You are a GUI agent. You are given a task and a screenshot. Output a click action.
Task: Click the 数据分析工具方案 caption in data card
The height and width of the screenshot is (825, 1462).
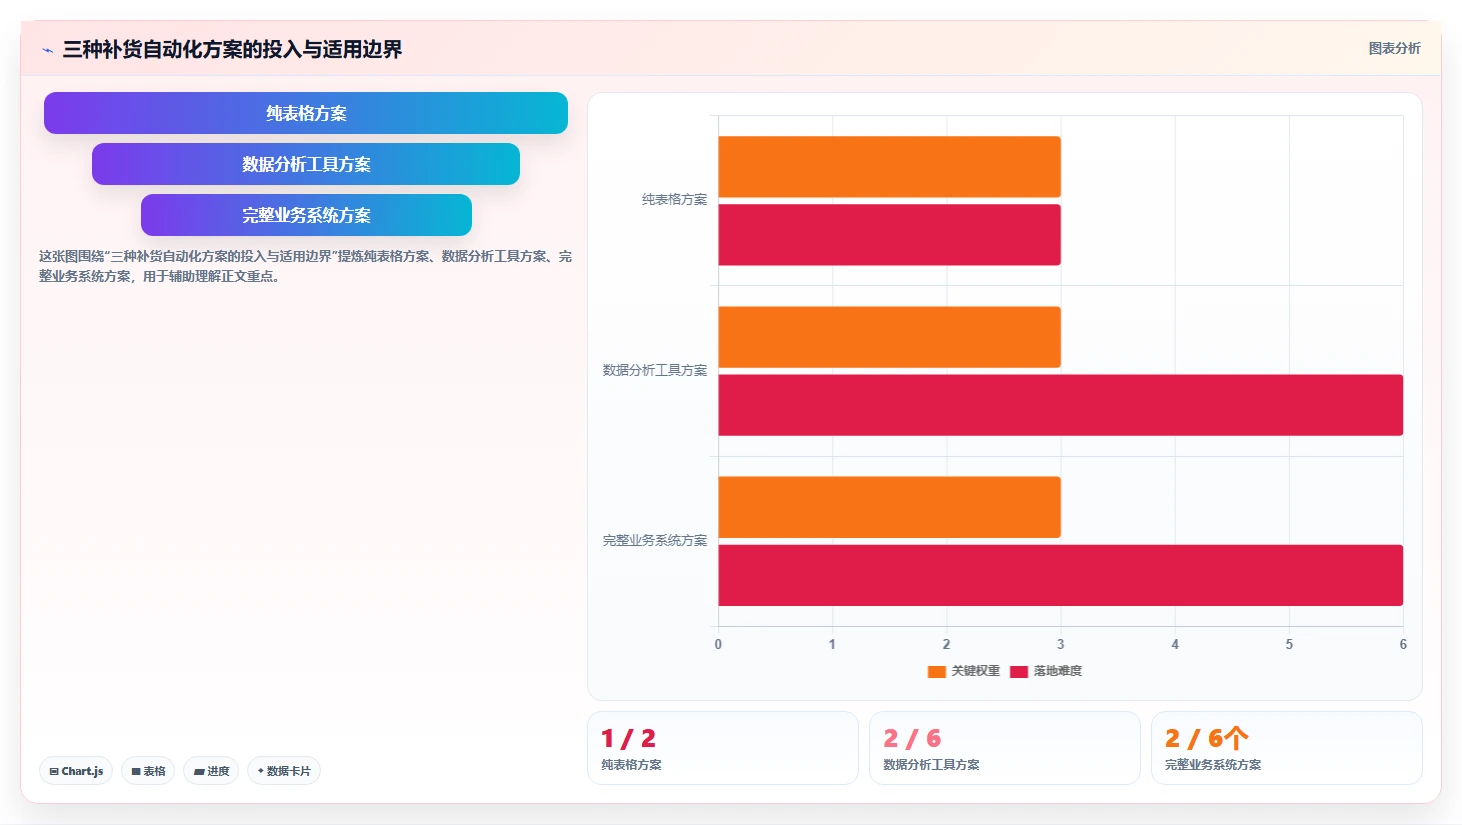(x=931, y=765)
